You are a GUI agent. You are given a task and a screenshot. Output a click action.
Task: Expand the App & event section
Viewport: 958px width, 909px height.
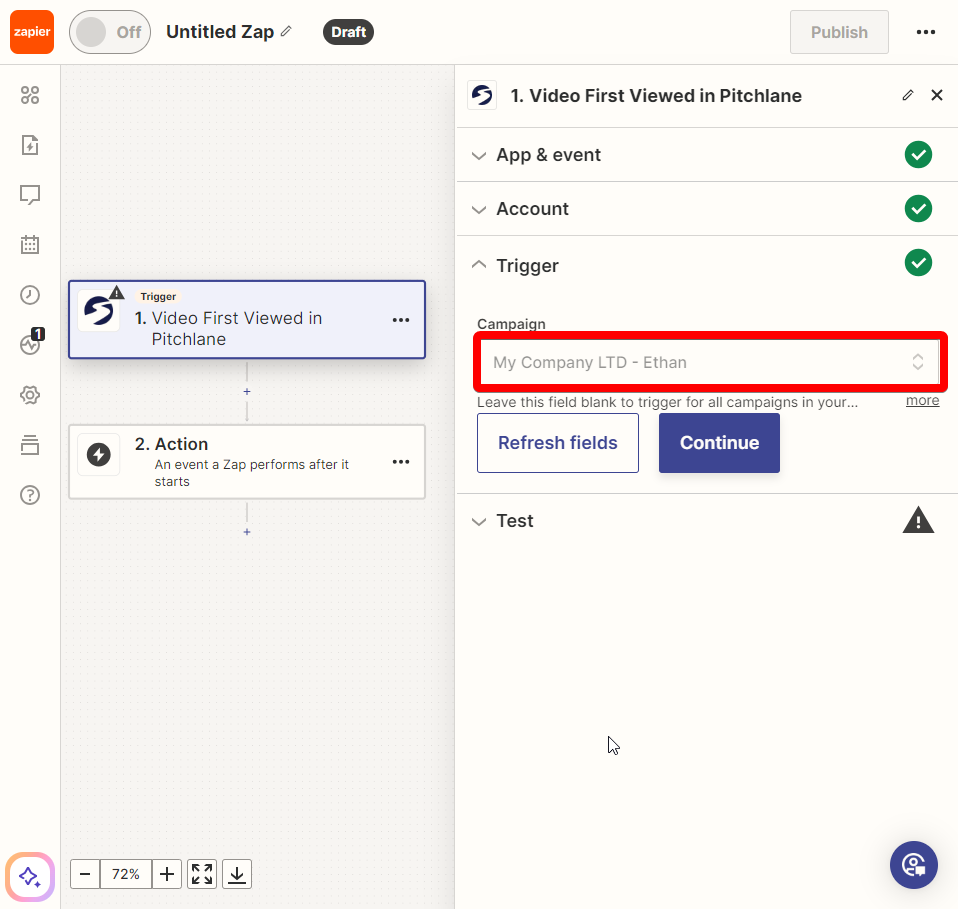click(x=707, y=155)
